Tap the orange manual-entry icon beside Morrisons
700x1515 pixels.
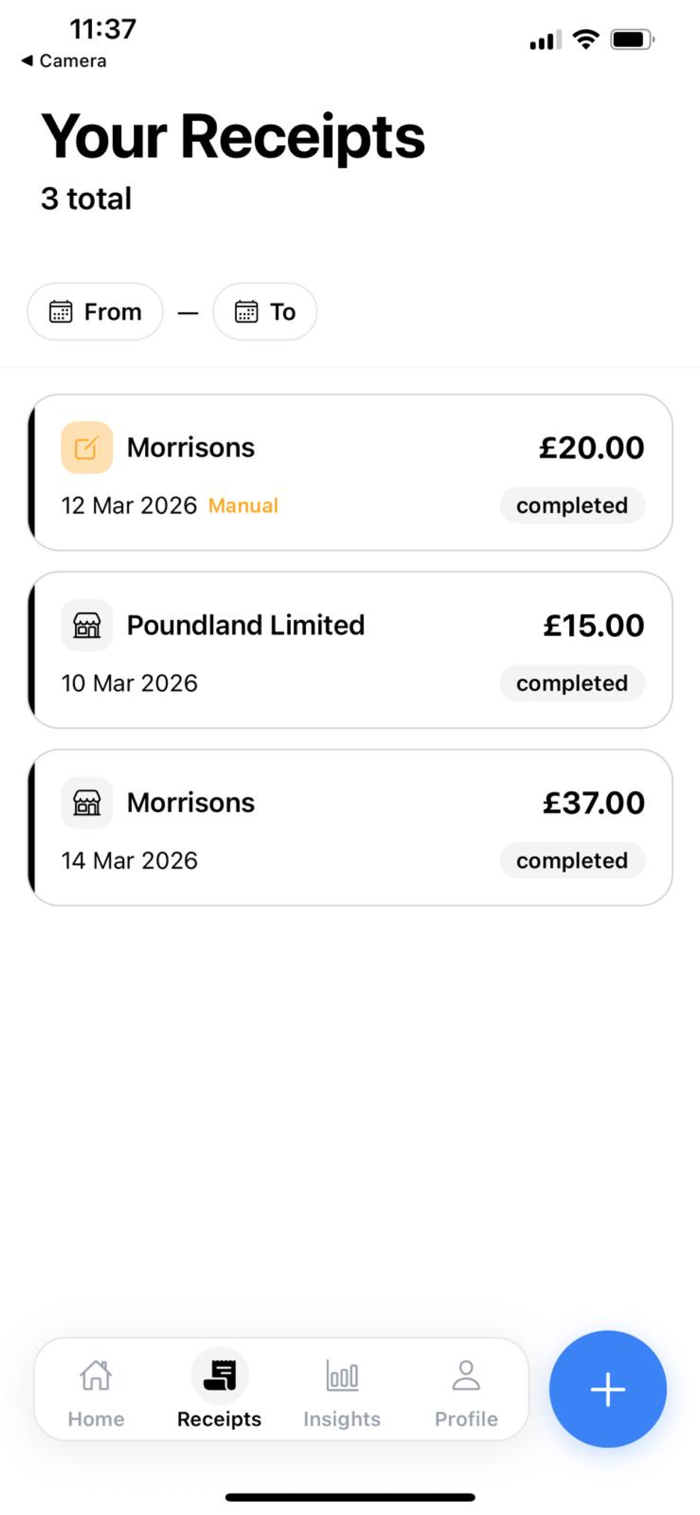pos(87,448)
